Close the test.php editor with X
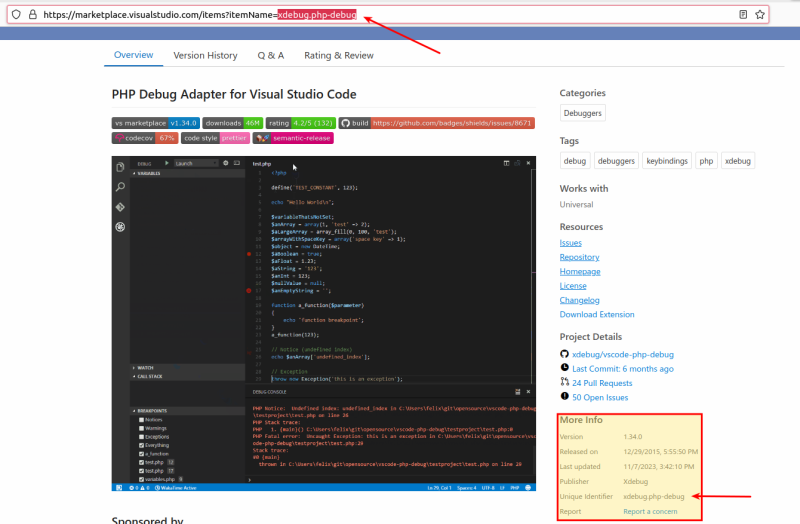 pyautogui.click(x=528, y=163)
